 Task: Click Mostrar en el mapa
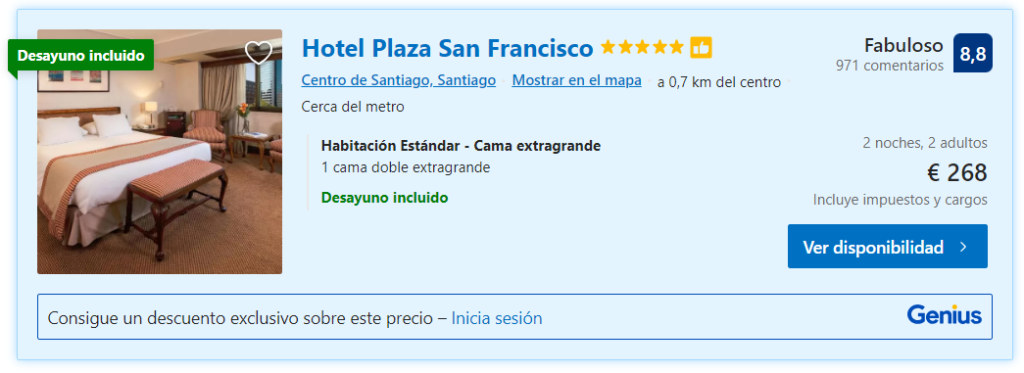(x=577, y=81)
